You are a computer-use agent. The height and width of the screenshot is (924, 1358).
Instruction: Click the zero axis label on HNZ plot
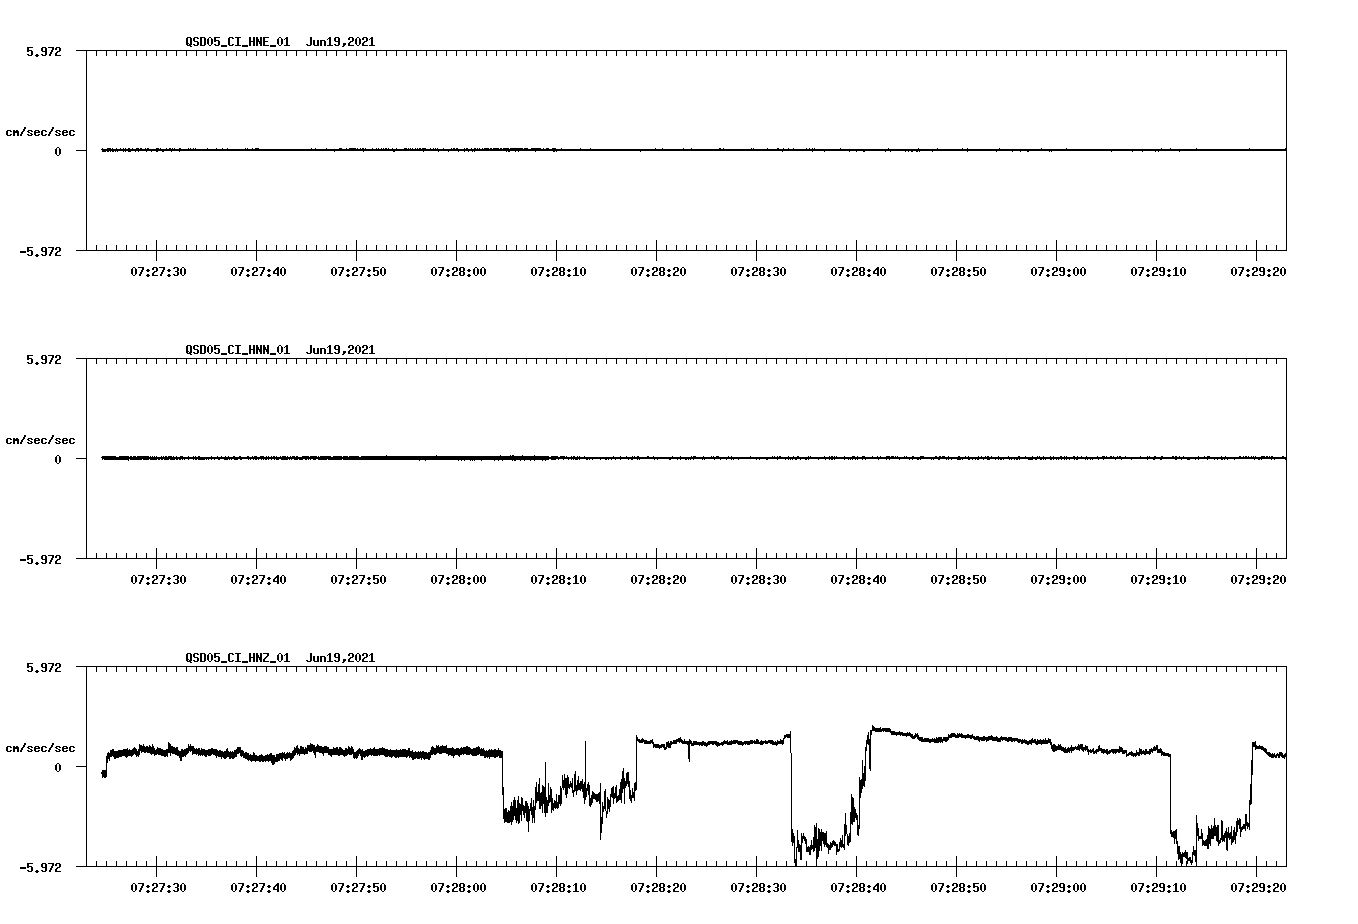(x=58, y=767)
